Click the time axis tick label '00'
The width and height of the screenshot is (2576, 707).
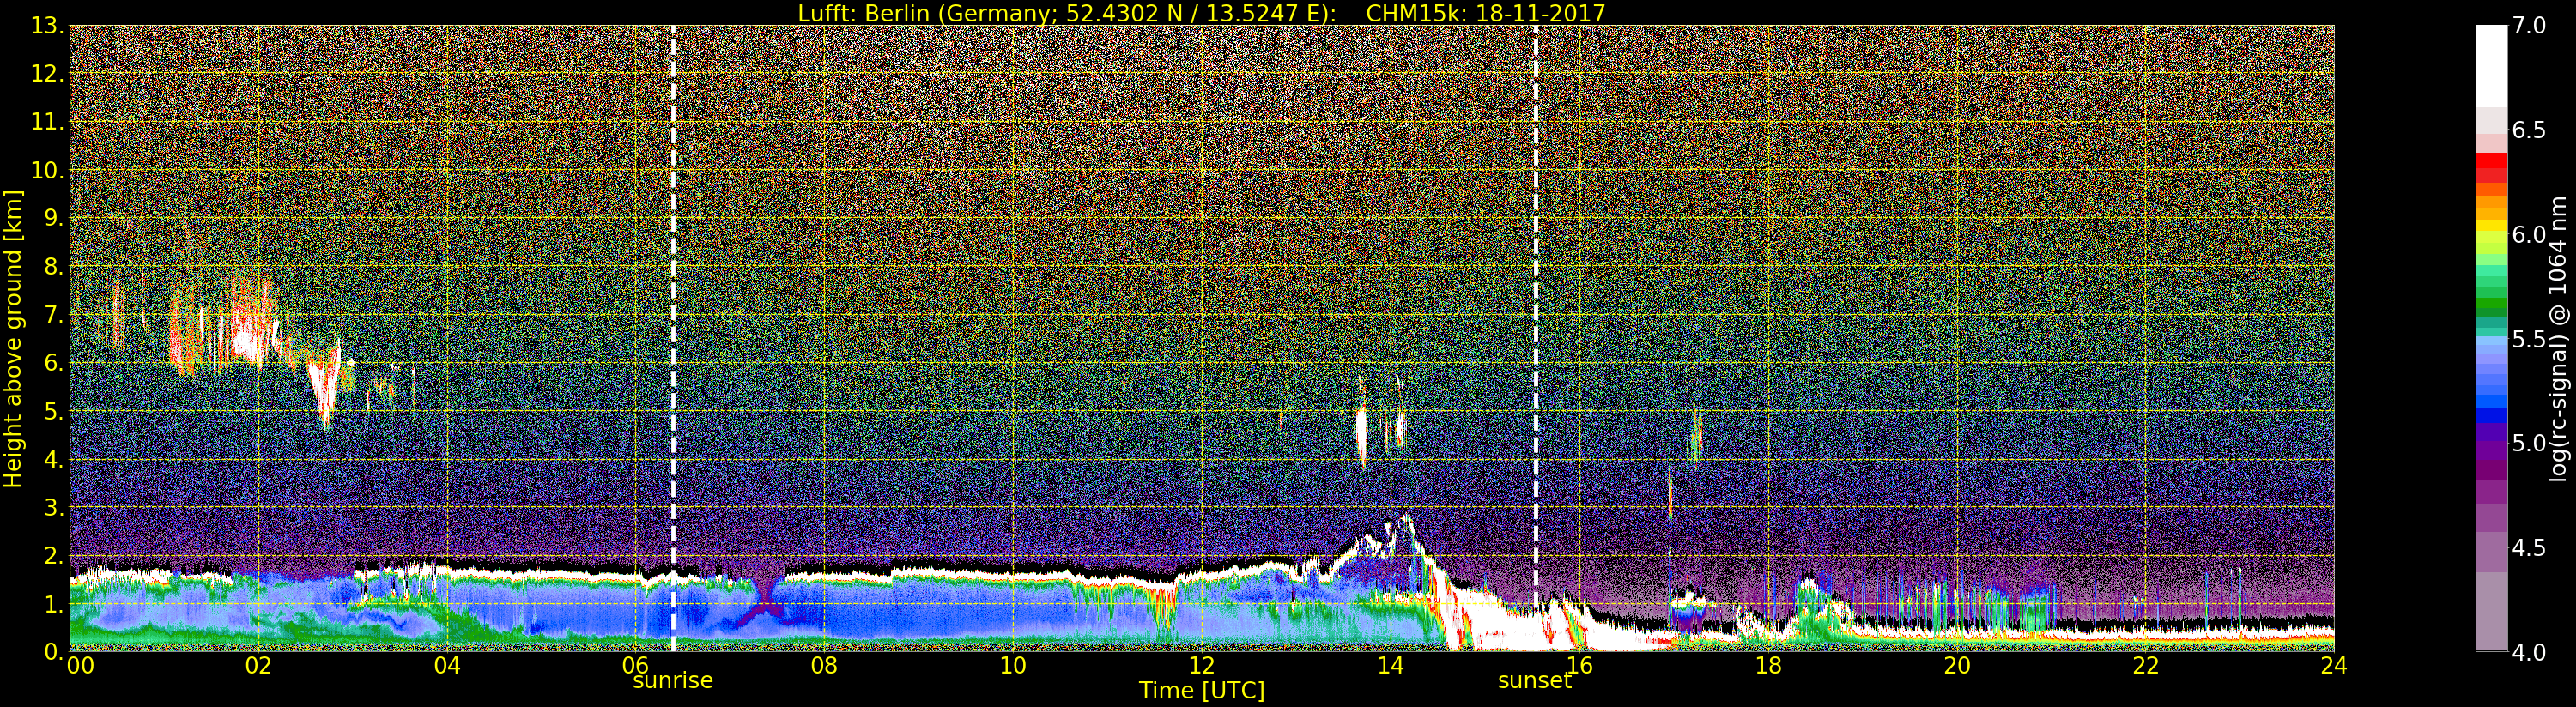click(x=80, y=666)
